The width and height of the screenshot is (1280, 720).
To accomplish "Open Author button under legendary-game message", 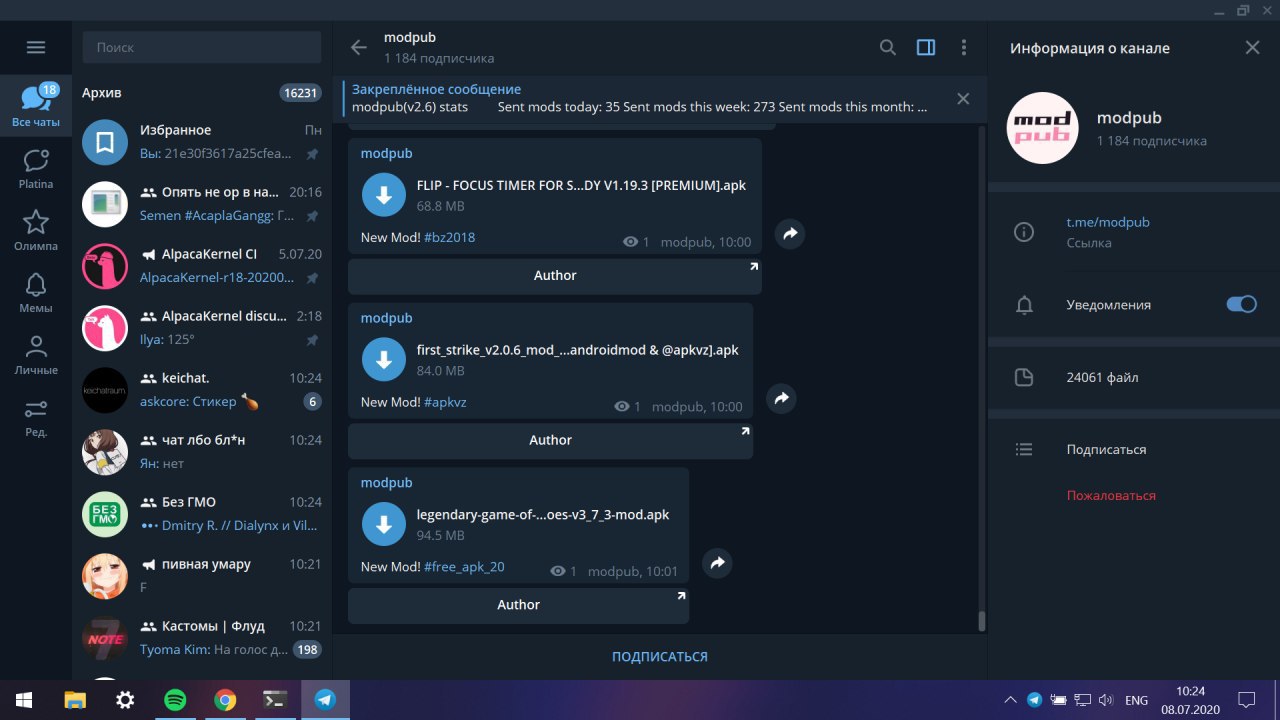I will tap(518, 605).
